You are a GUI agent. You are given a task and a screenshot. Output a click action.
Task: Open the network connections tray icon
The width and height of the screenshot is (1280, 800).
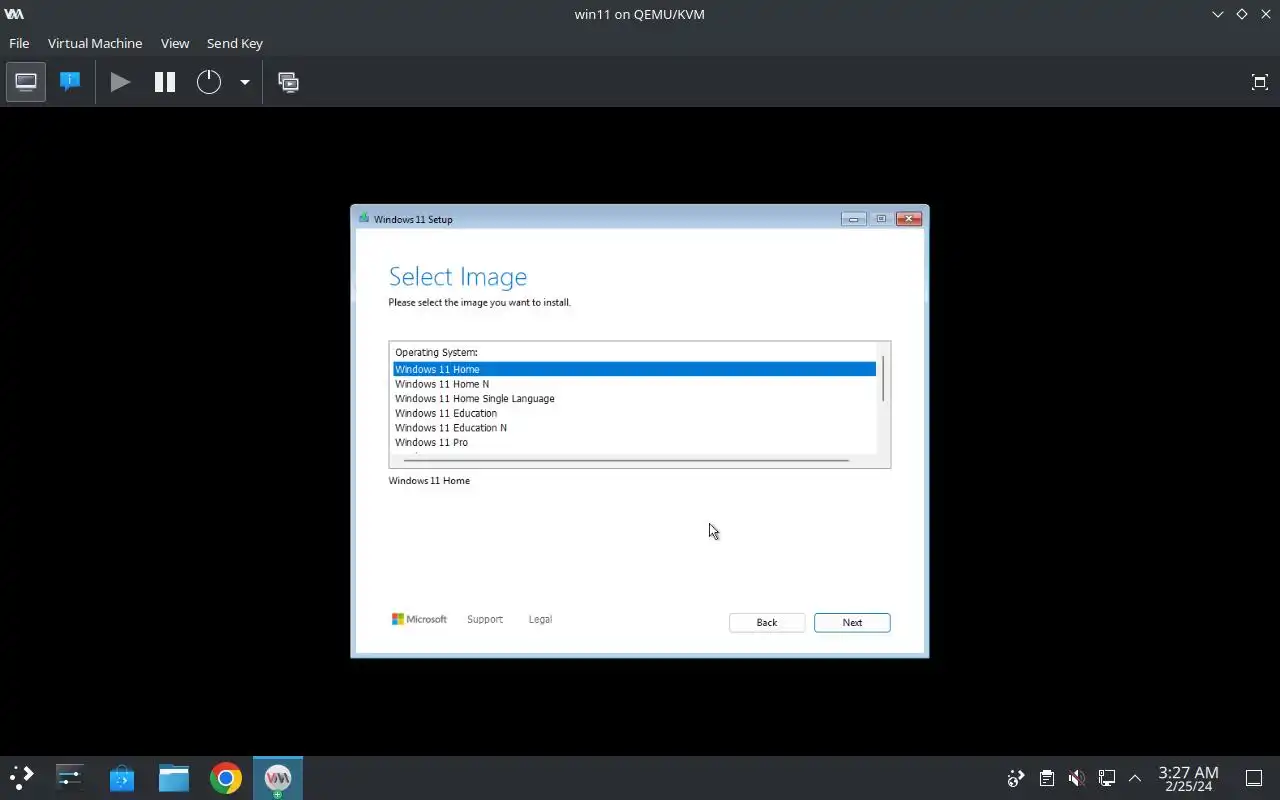pos(1106,778)
